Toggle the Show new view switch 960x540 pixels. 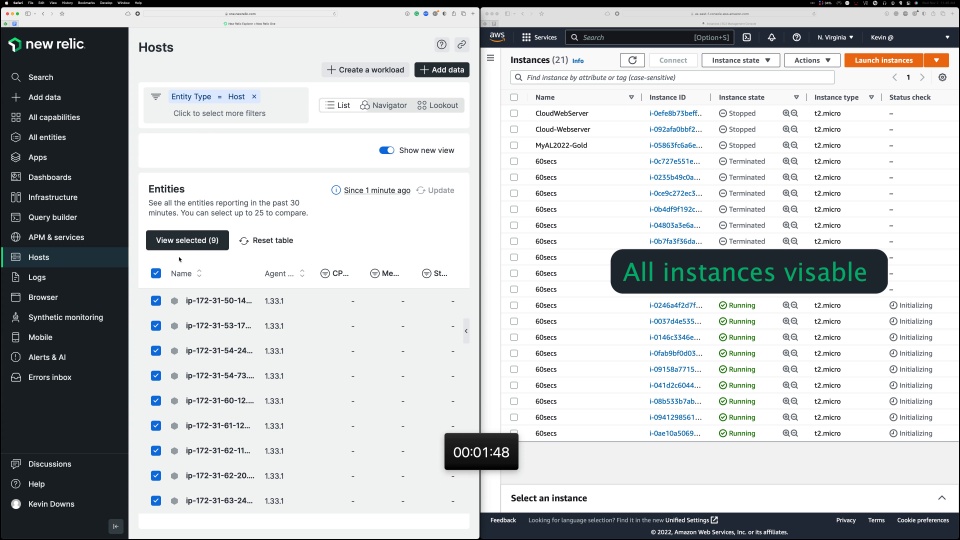click(x=387, y=150)
